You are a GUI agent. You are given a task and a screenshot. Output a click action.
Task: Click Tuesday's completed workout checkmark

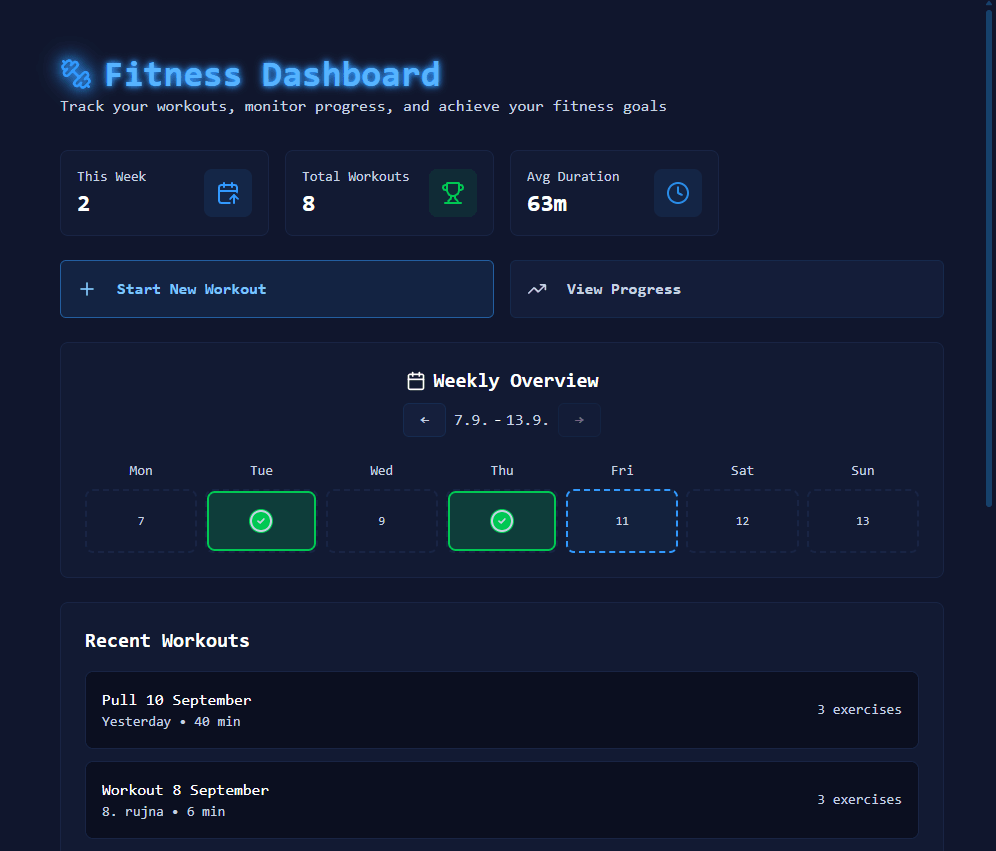(x=261, y=521)
